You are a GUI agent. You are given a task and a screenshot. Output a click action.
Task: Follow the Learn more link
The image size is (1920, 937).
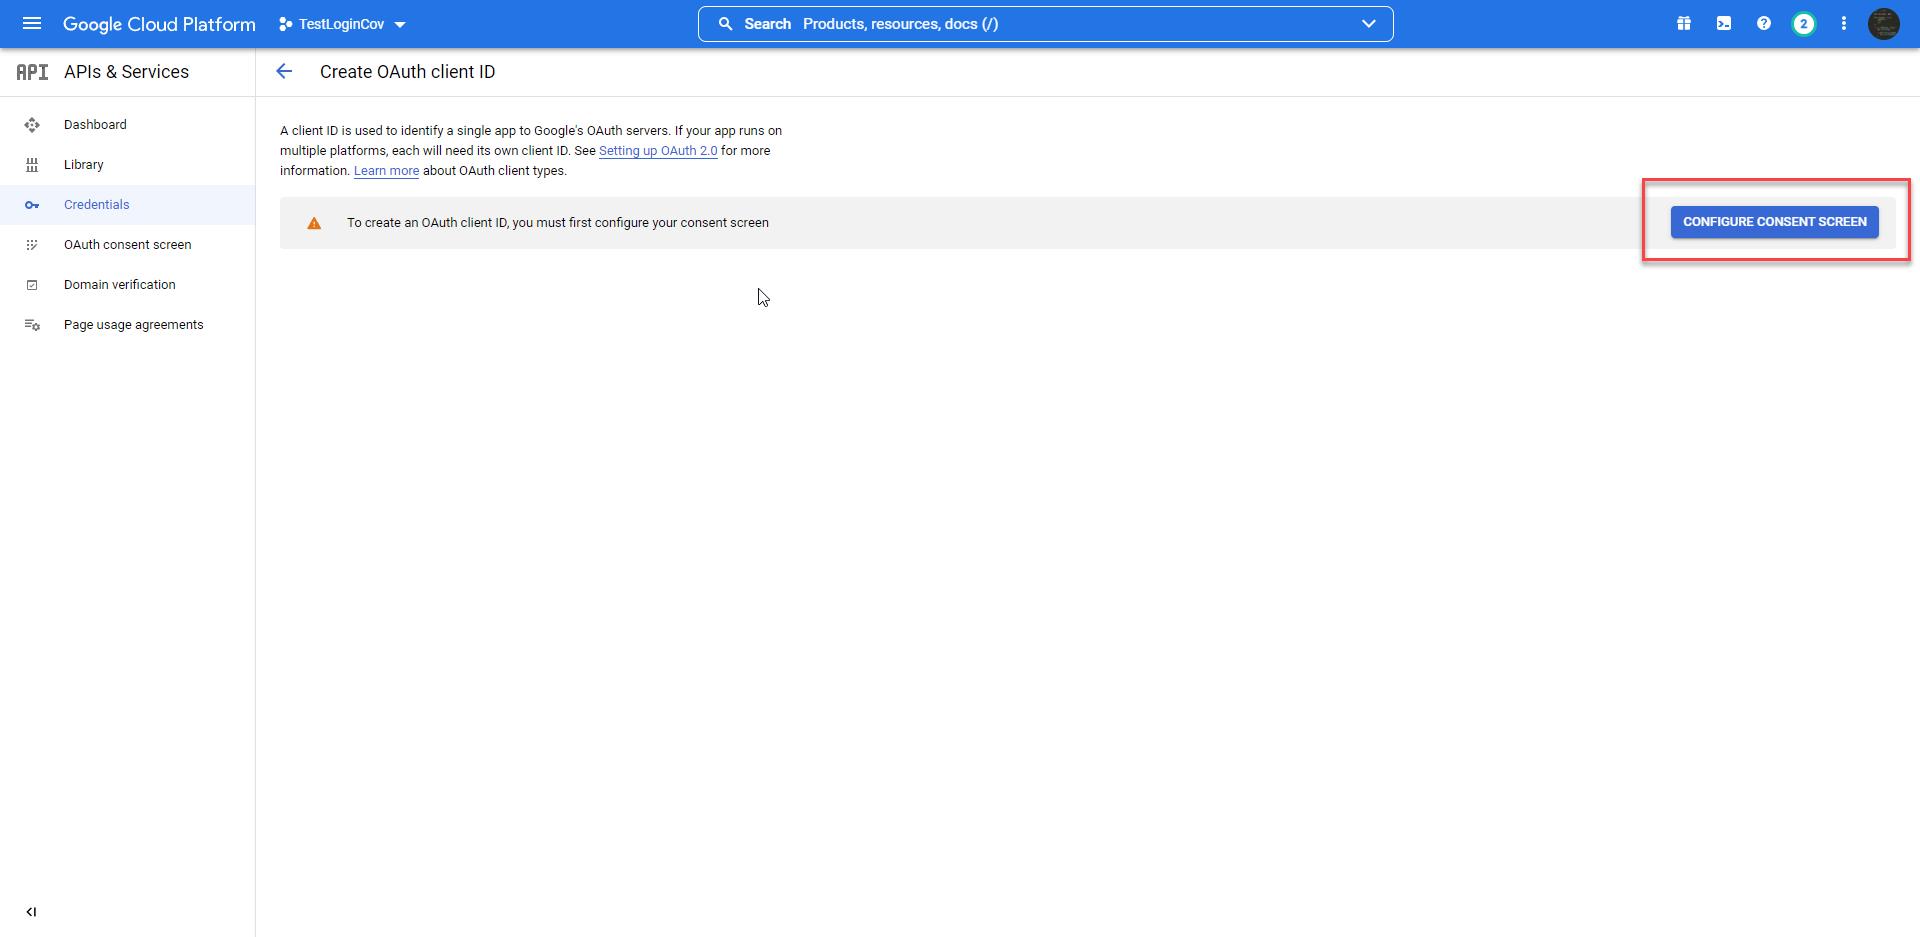point(386,171)
